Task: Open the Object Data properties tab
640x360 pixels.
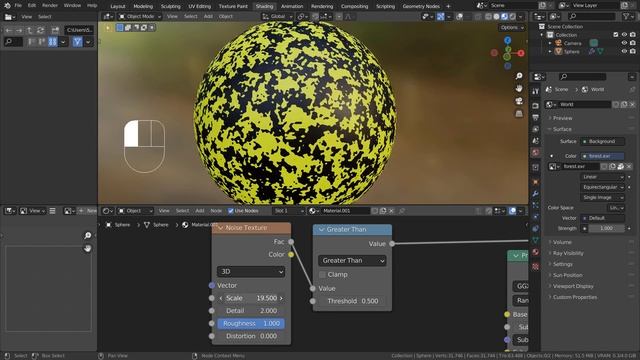Action: pyautogui.click(x=536, y=240)
